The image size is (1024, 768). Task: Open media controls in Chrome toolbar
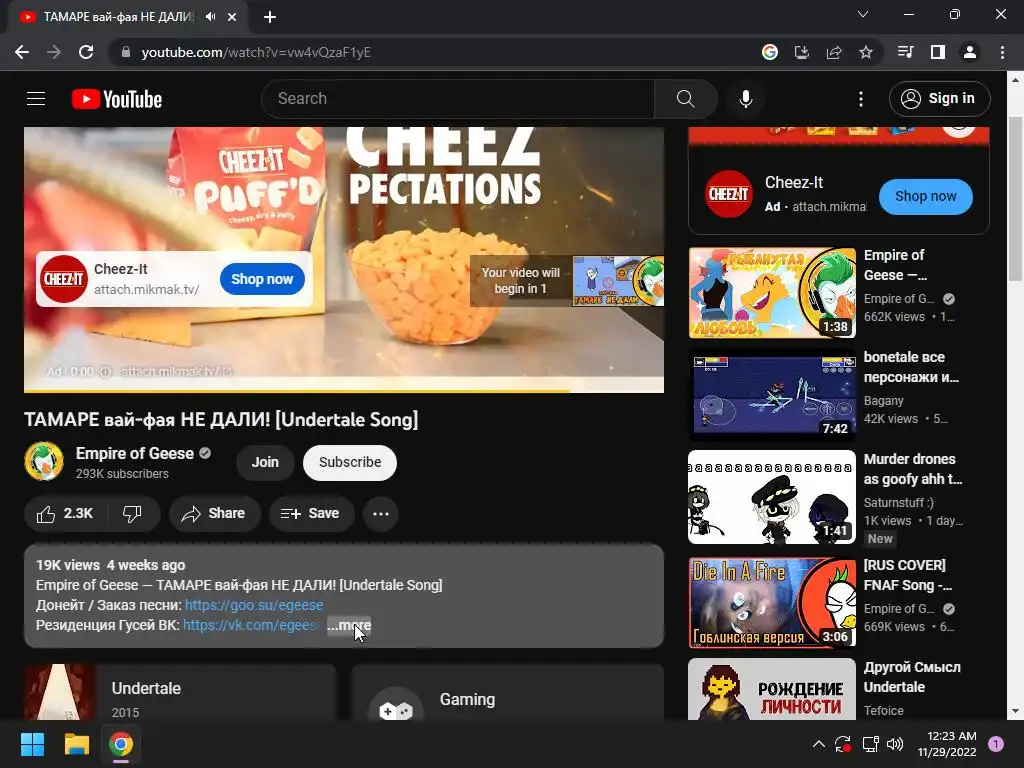coord(905,52)
